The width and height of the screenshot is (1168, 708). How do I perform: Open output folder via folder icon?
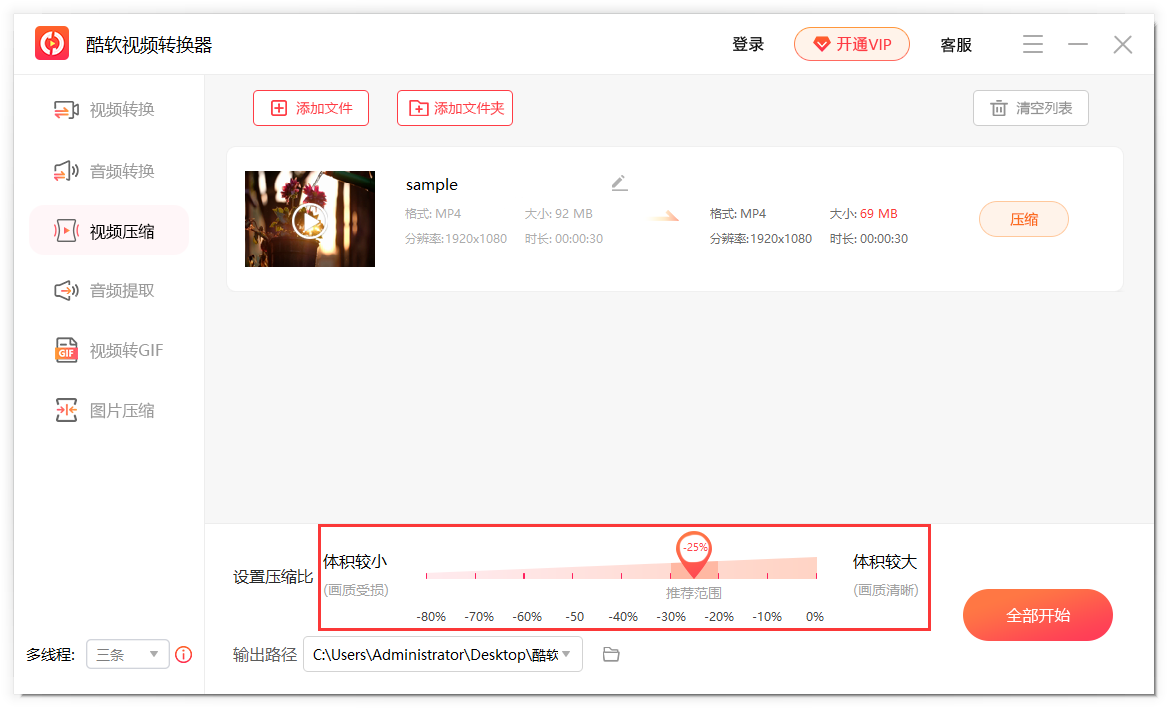[611, 654]
